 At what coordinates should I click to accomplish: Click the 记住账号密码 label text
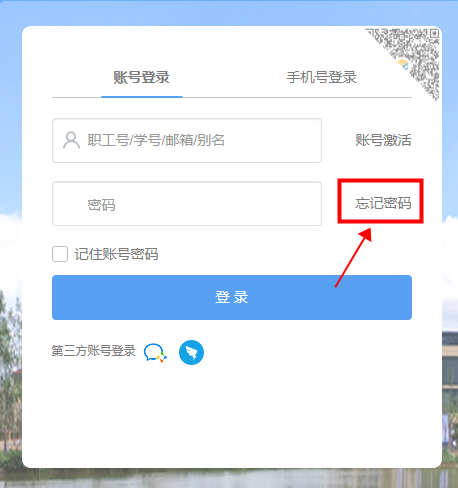(x=116, y=254)
